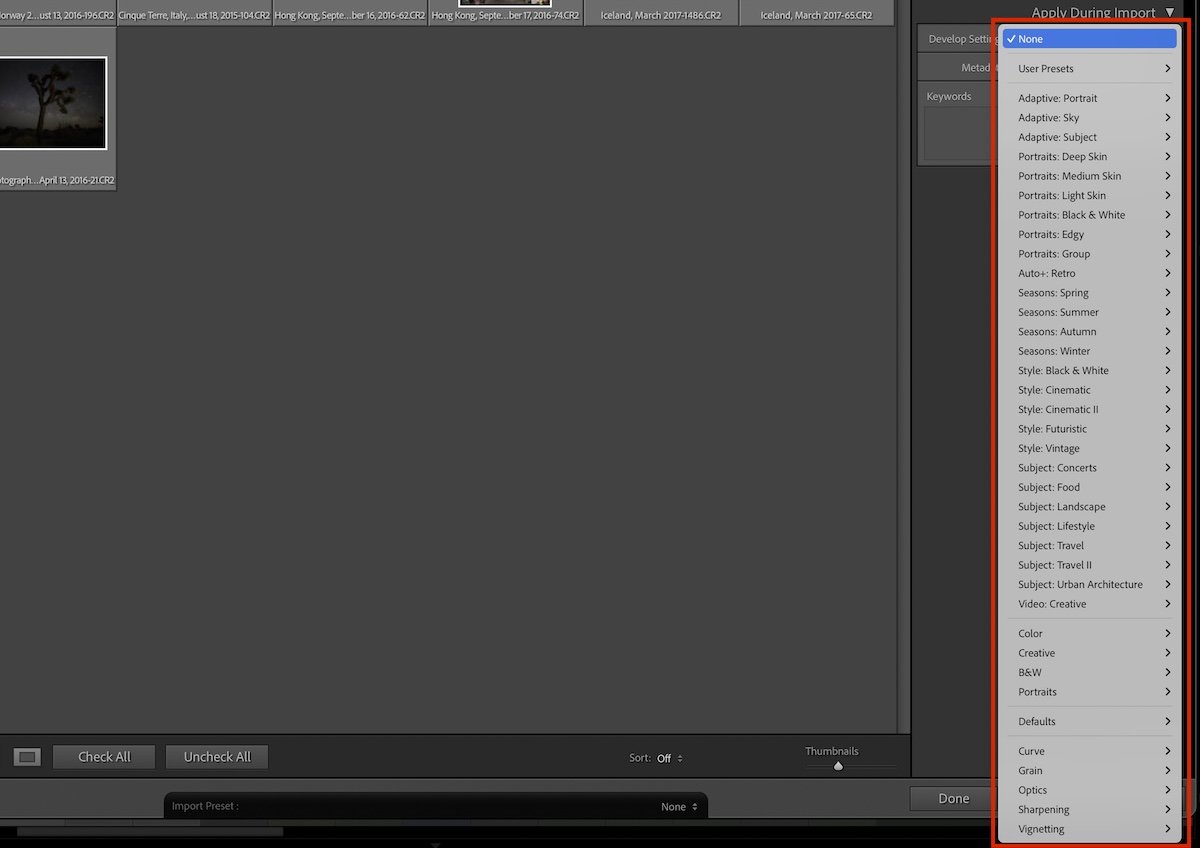Viewport: 1200px width, 848px height.
Task: Click the Apply During Import disclosure triangle
Action: [1170, 13]
